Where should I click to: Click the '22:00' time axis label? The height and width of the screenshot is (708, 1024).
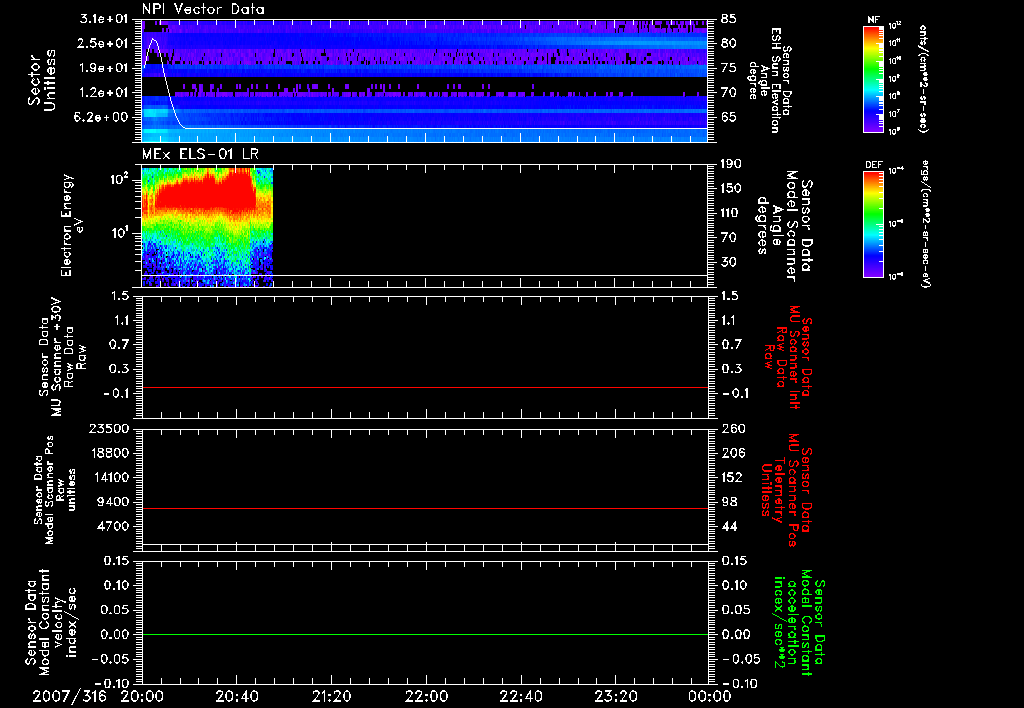coord(426,696)
